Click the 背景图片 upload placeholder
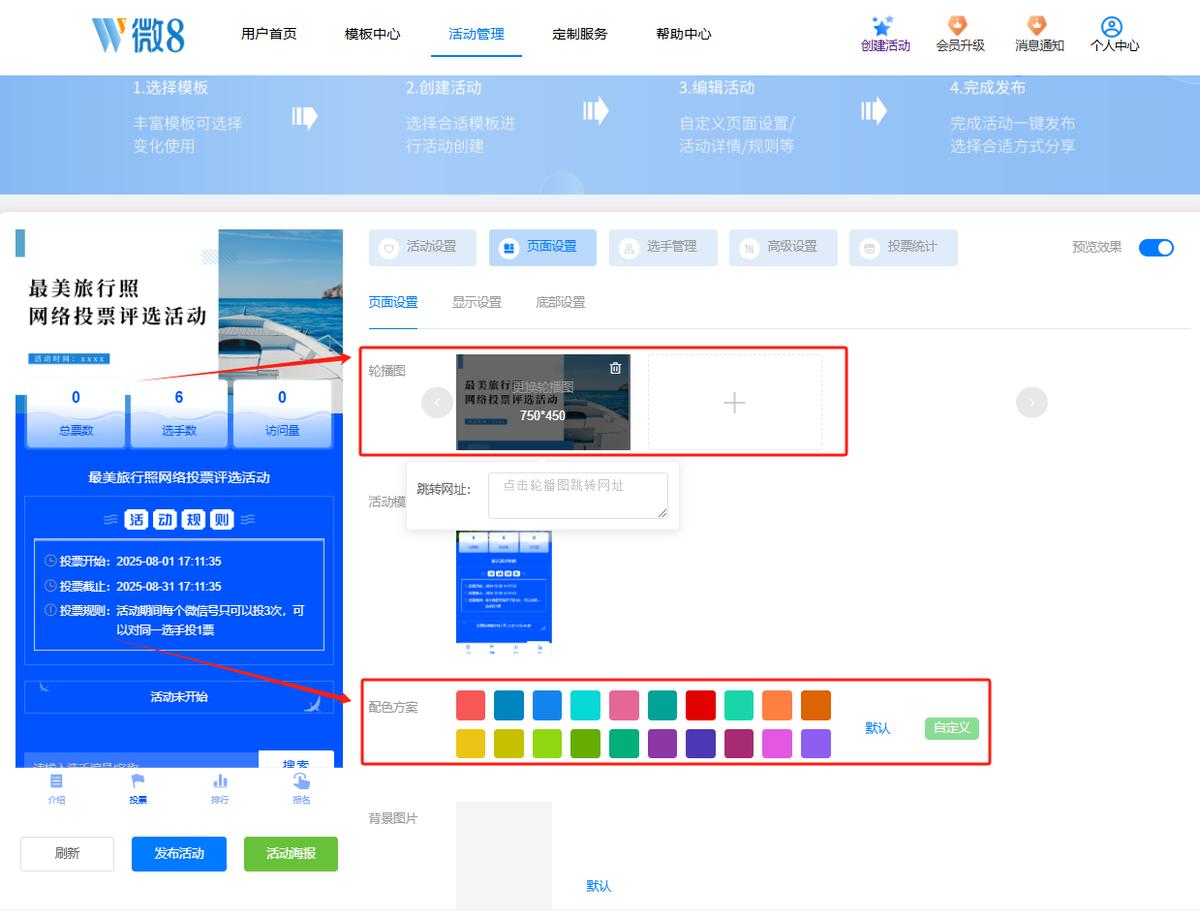Viewport: 1200px width, 913px height. (x=504, y=855)
